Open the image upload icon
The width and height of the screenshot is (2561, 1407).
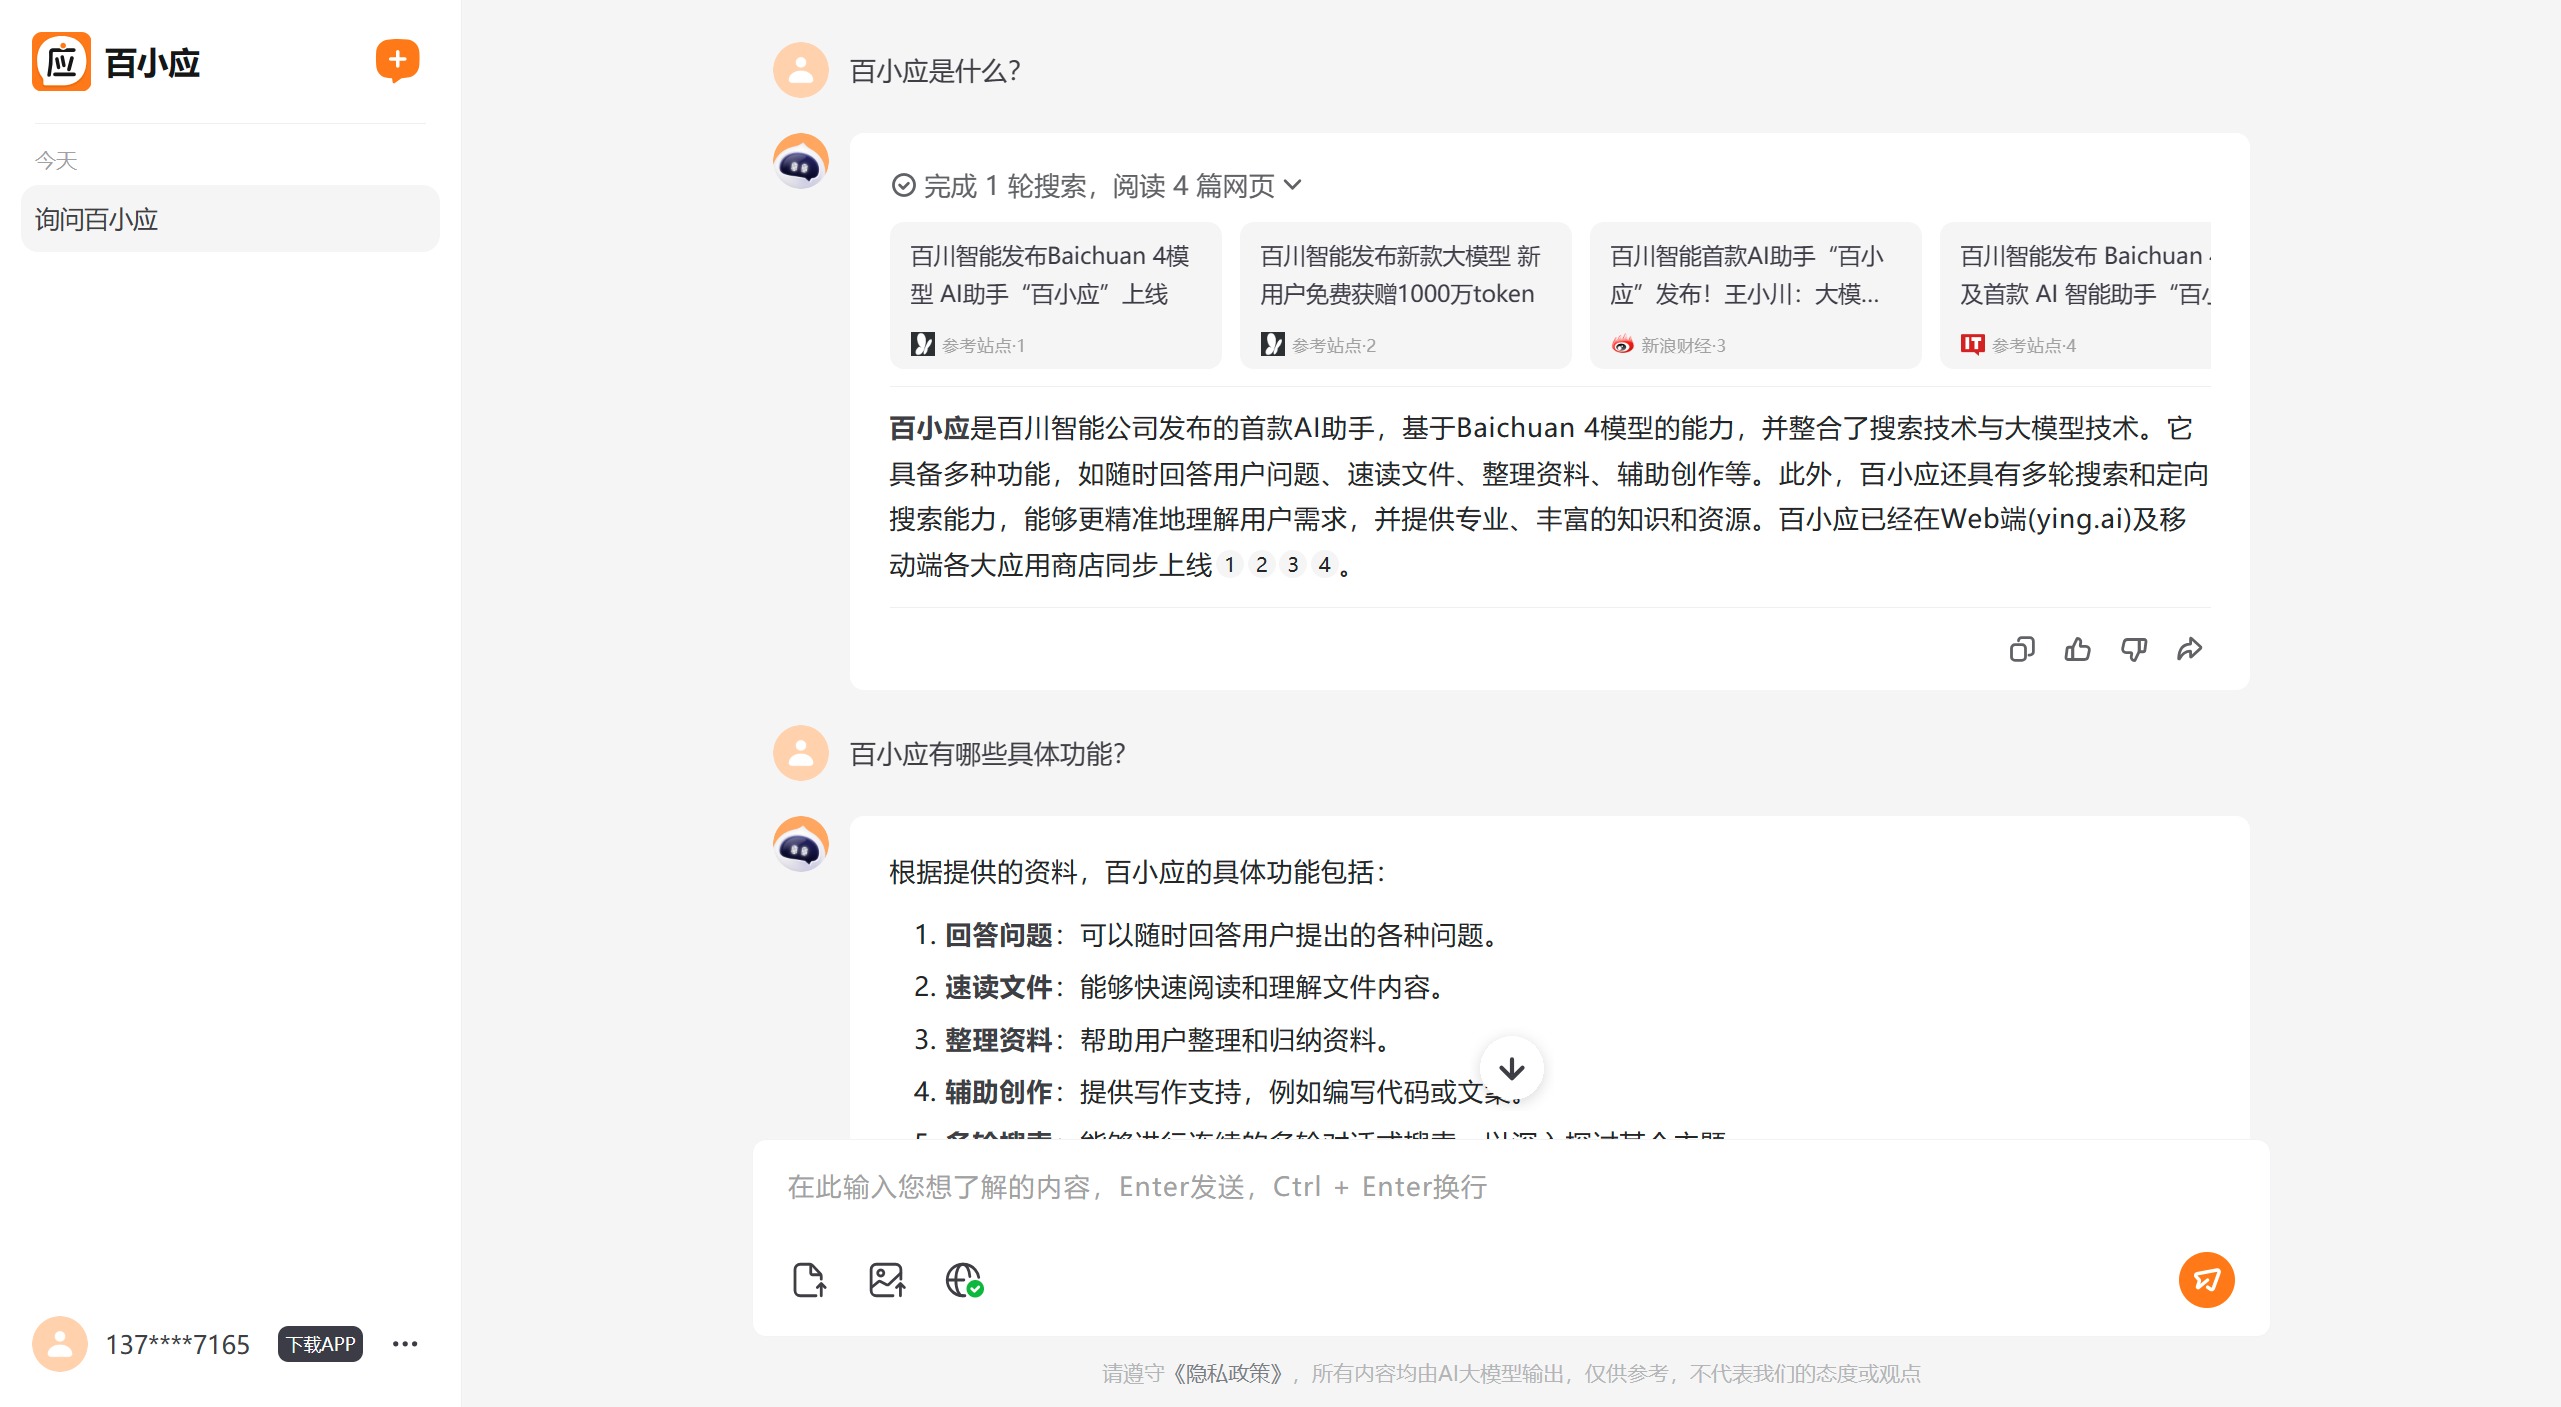[x=886, y=1279]
